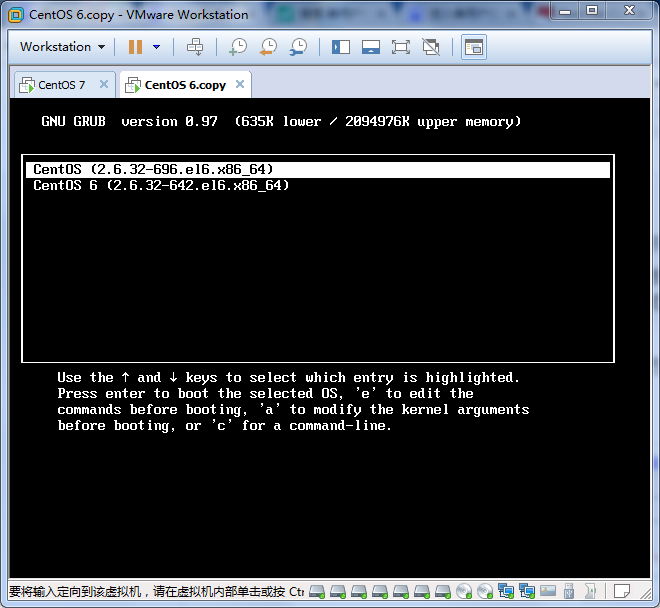Toggle the thumbnail bar icon

click(371, 47)
